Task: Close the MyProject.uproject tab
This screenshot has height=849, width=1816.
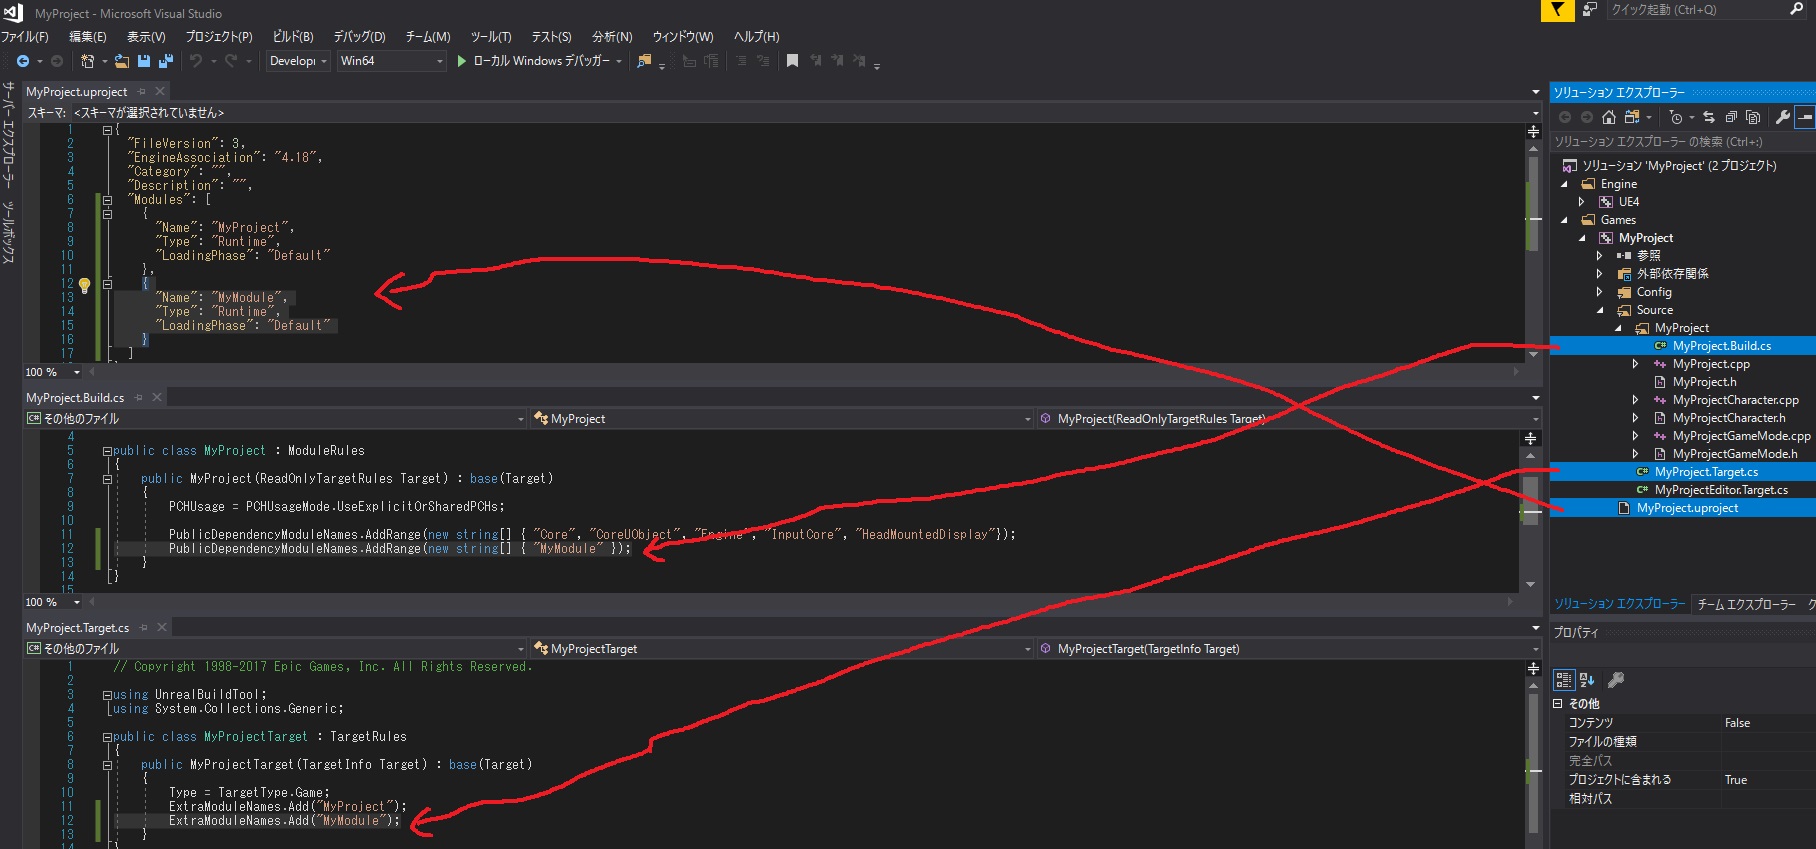Action: (x=160, y=91)
